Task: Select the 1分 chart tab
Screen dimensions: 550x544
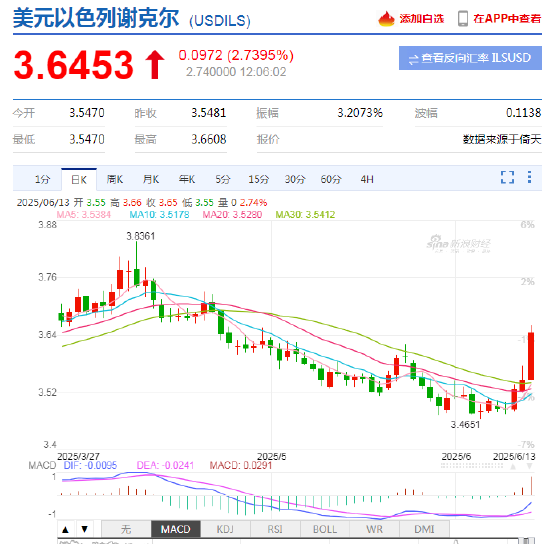Action: 42,180
